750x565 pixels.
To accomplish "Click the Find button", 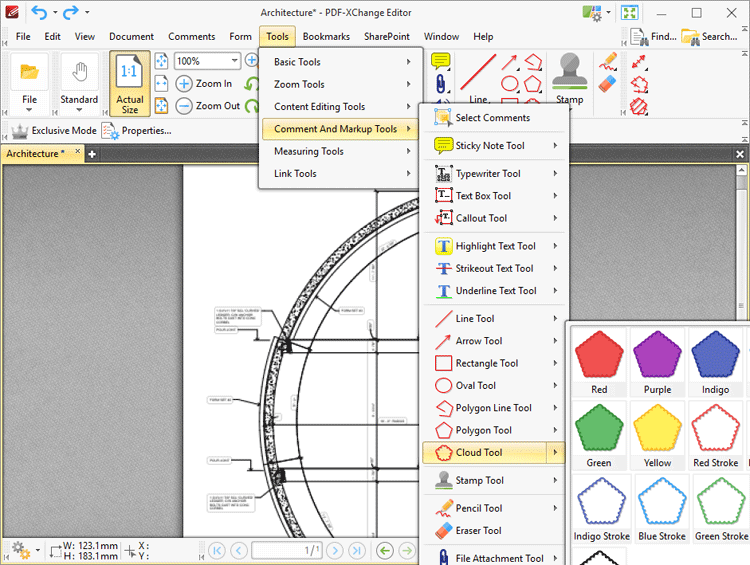I will (653, 37).
